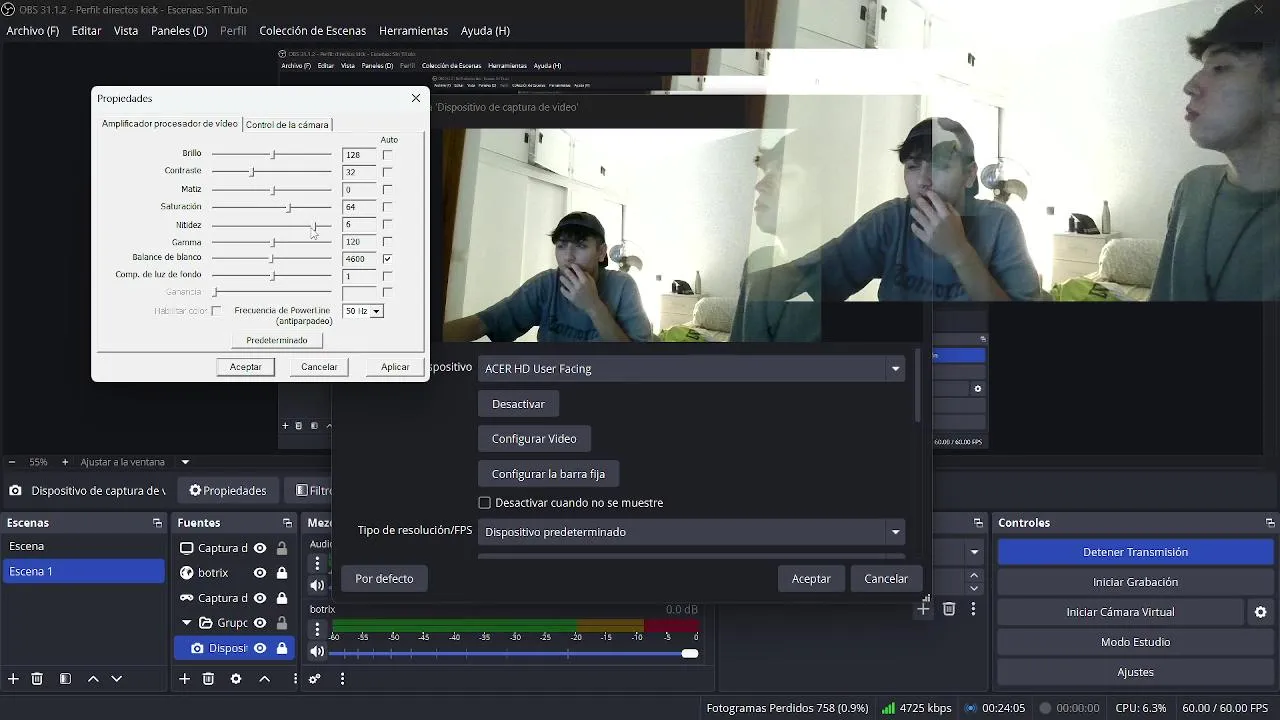The image size is (1280, 720).
Task: Move the source up with the Fuentes arrow
Action: pos(264,679)
